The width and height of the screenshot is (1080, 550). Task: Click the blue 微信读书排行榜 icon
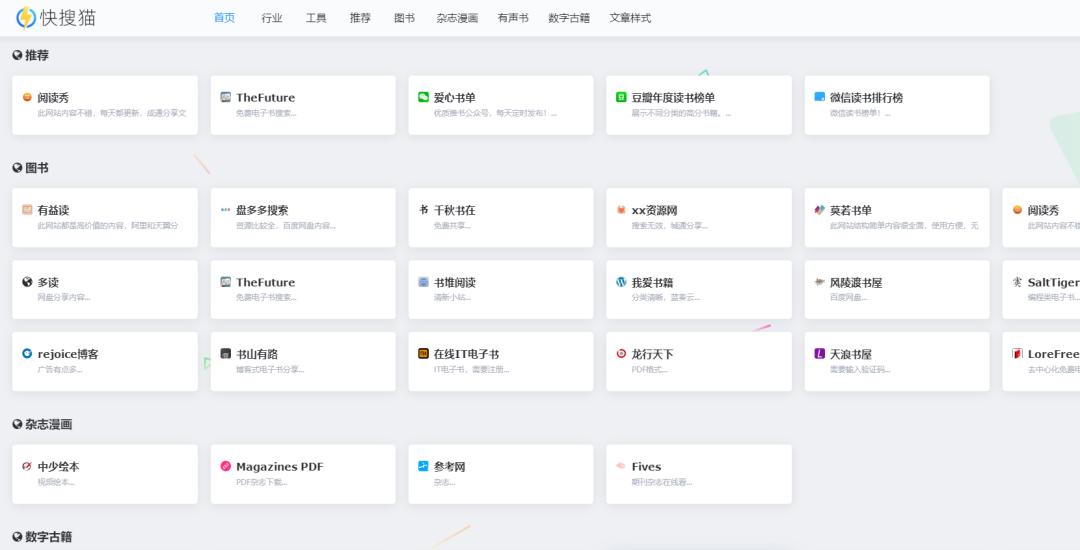(820, 97)
